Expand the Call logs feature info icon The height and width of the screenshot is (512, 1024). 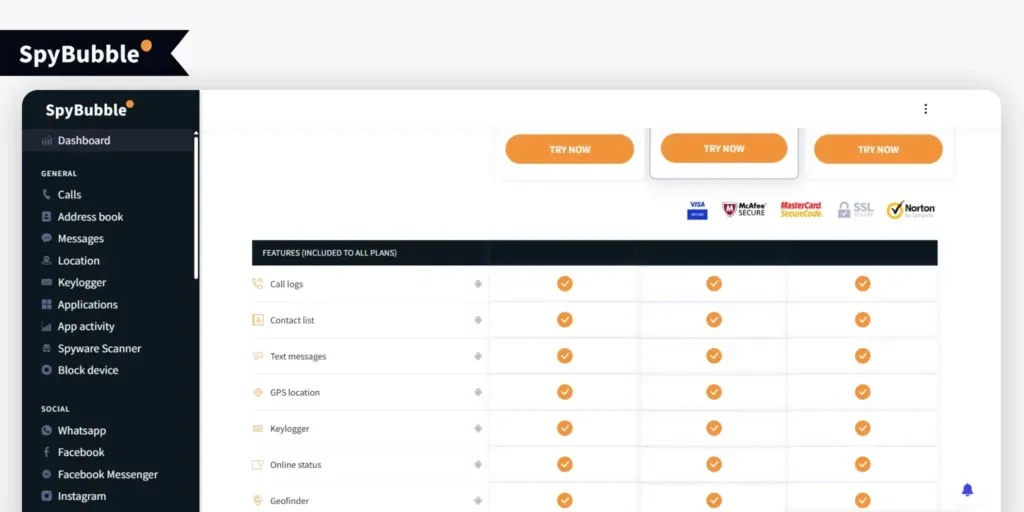click(478, 284)
